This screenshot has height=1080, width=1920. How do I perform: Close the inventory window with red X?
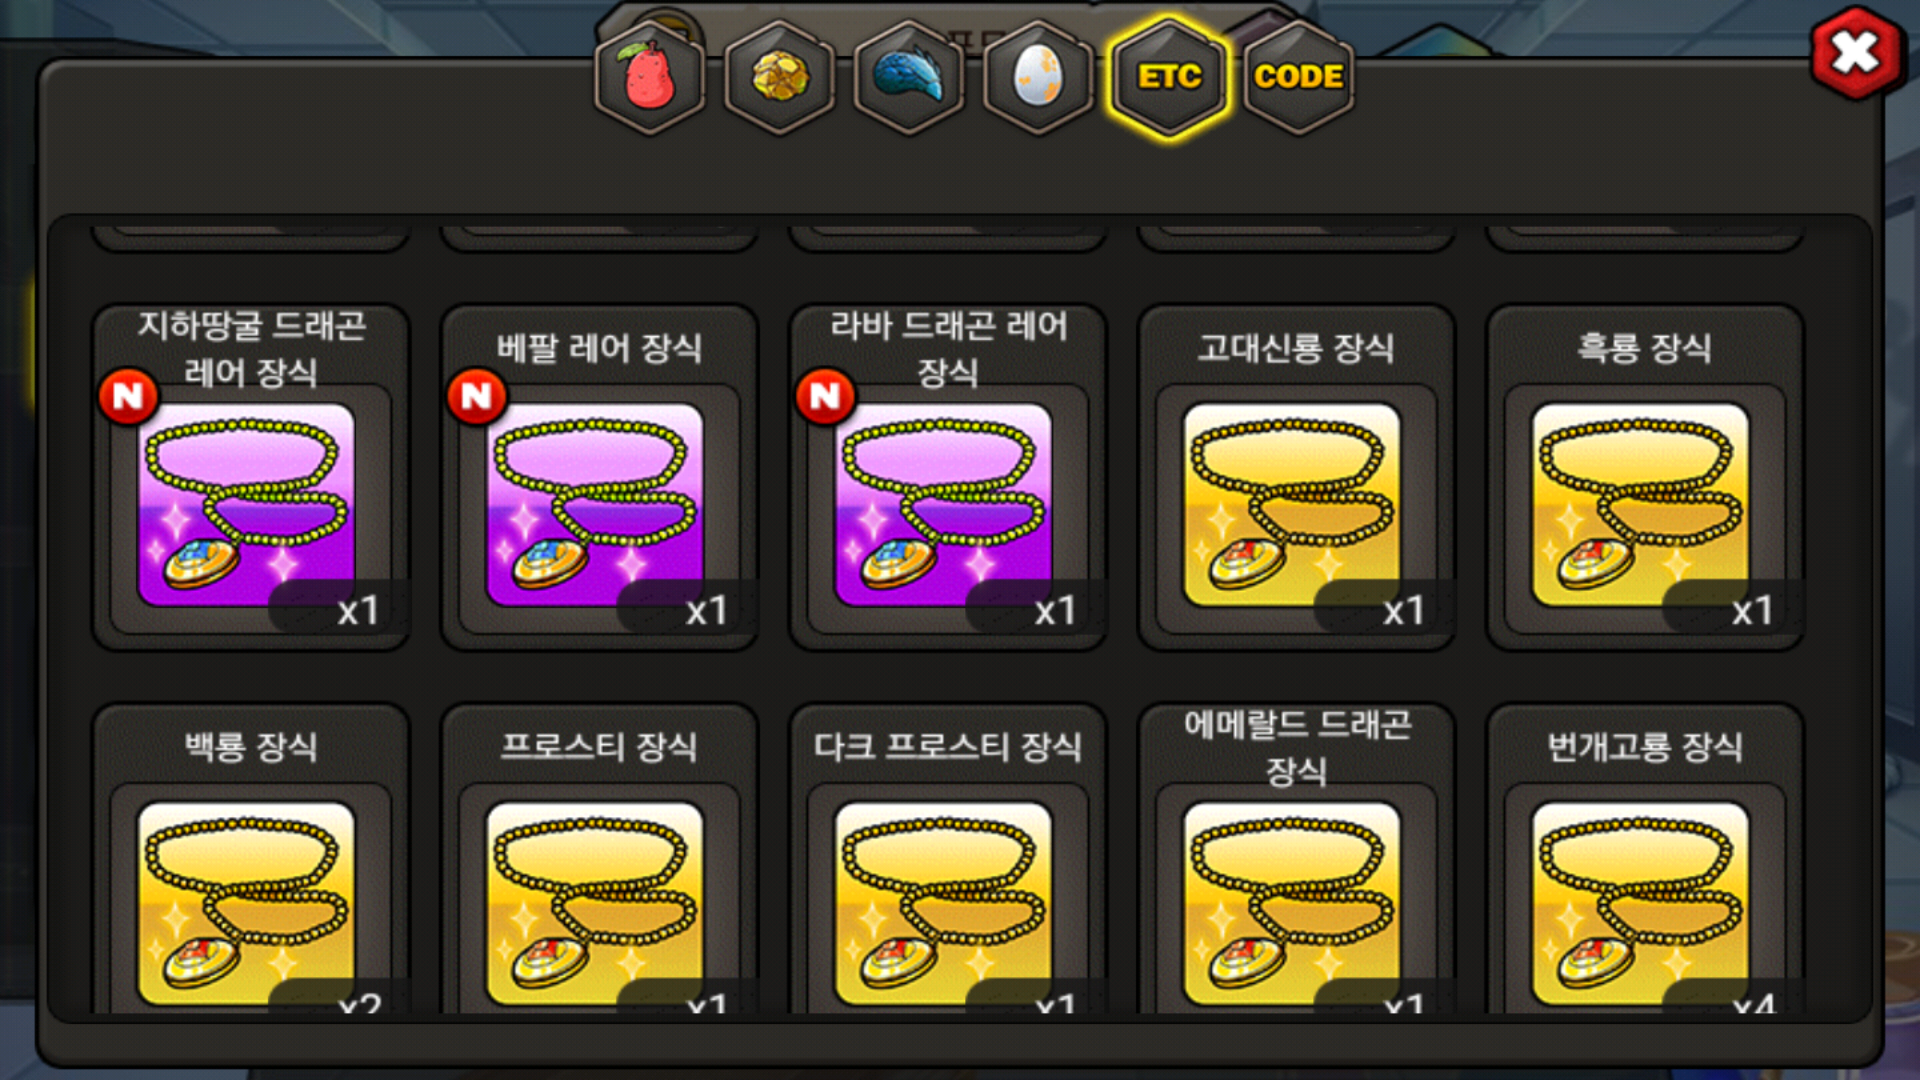point(1857,53)
